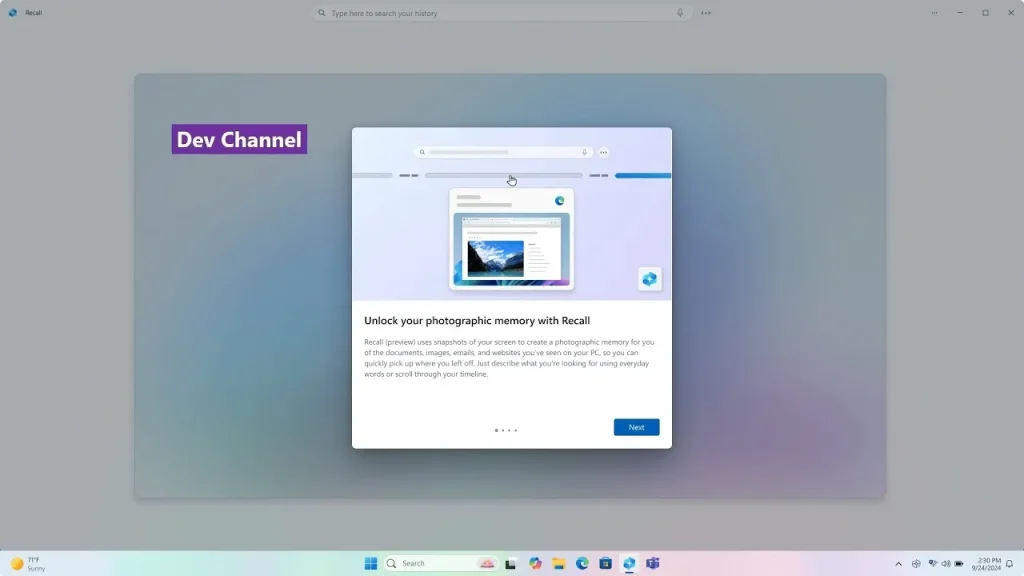The height and width of the screenshot is (576, 1024).
Task: Click the microphone icon in the search bar
Action: pyautogui.click(x=680, y=13)
